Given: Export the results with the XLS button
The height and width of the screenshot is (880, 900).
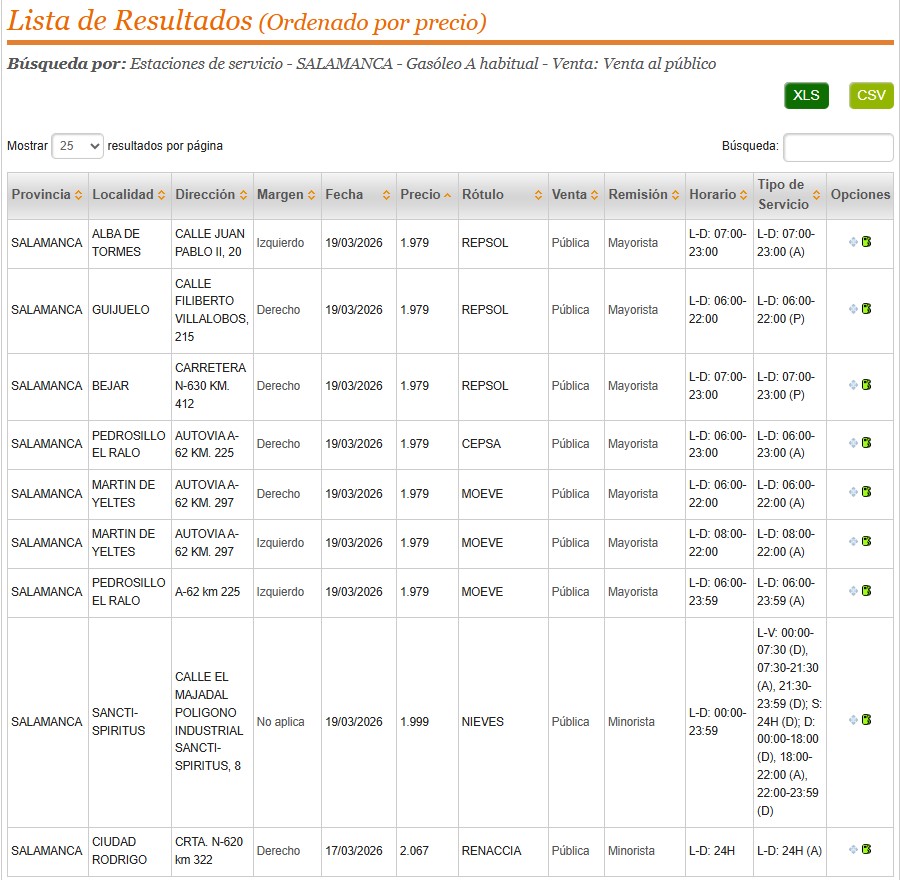Looking at the screenshot, I should click(x=806, y=96).
